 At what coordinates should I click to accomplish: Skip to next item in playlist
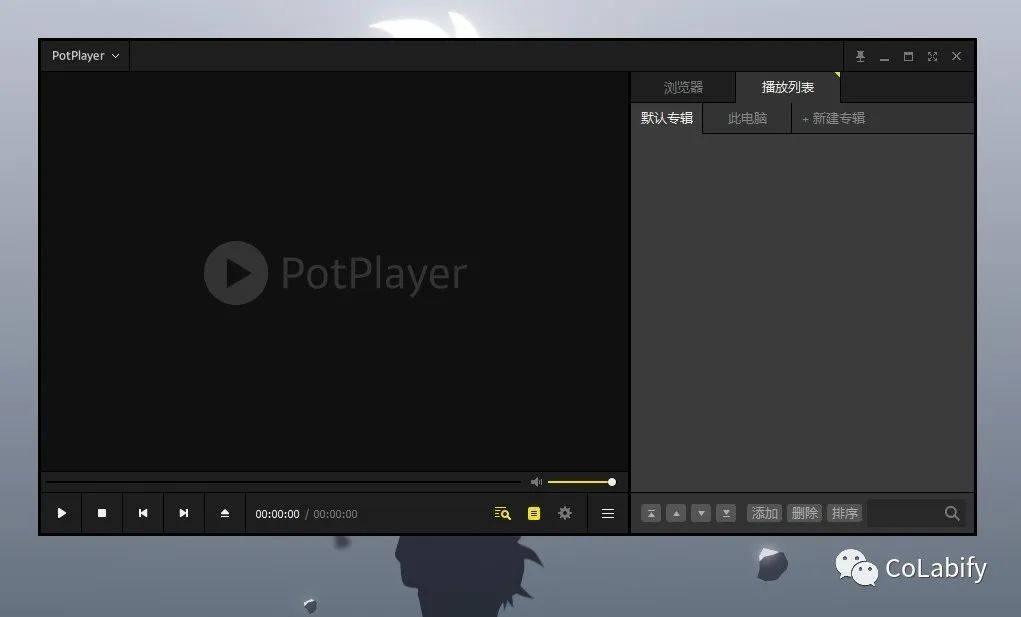click(184, 512)
